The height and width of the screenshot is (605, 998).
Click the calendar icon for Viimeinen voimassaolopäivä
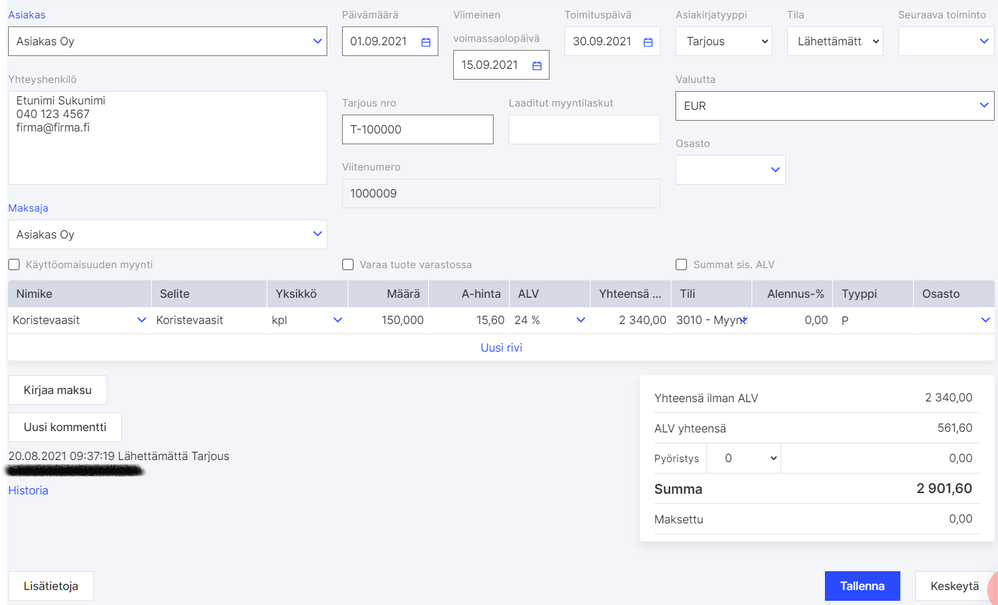pyautogui.click(x=537, y=66)
